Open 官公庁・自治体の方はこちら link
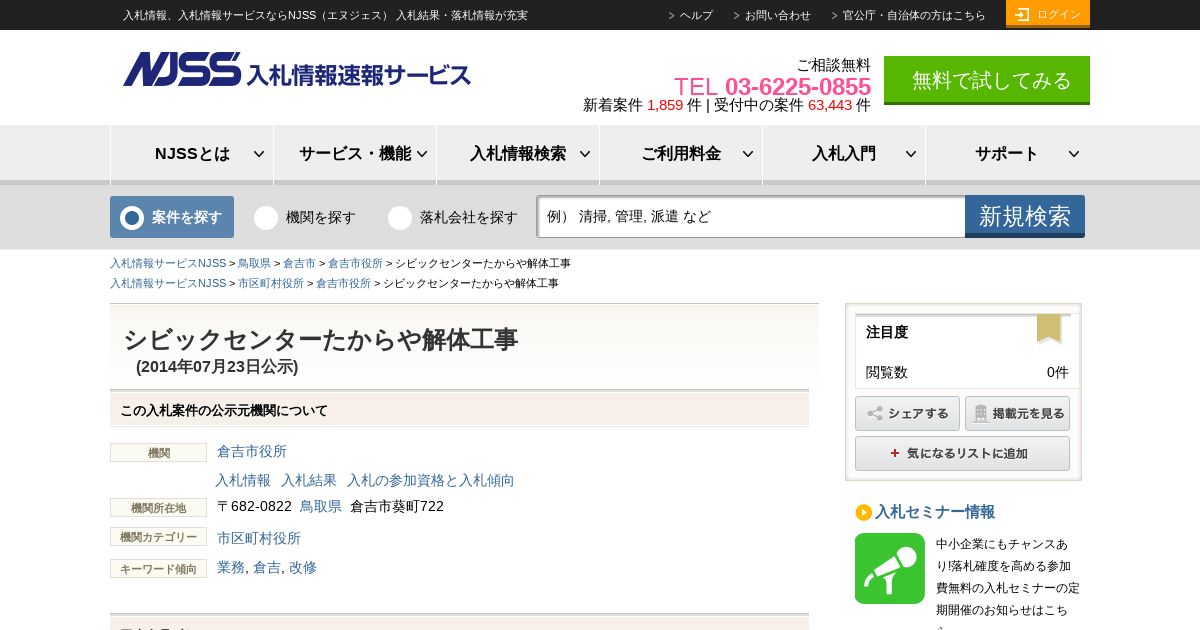1200x630 pixels. pos(914,15)
